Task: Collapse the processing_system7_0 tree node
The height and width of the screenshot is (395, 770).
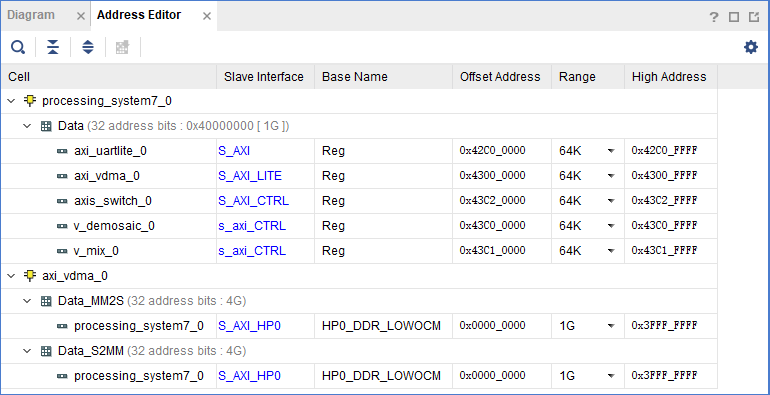Action: tap(11, 101)
